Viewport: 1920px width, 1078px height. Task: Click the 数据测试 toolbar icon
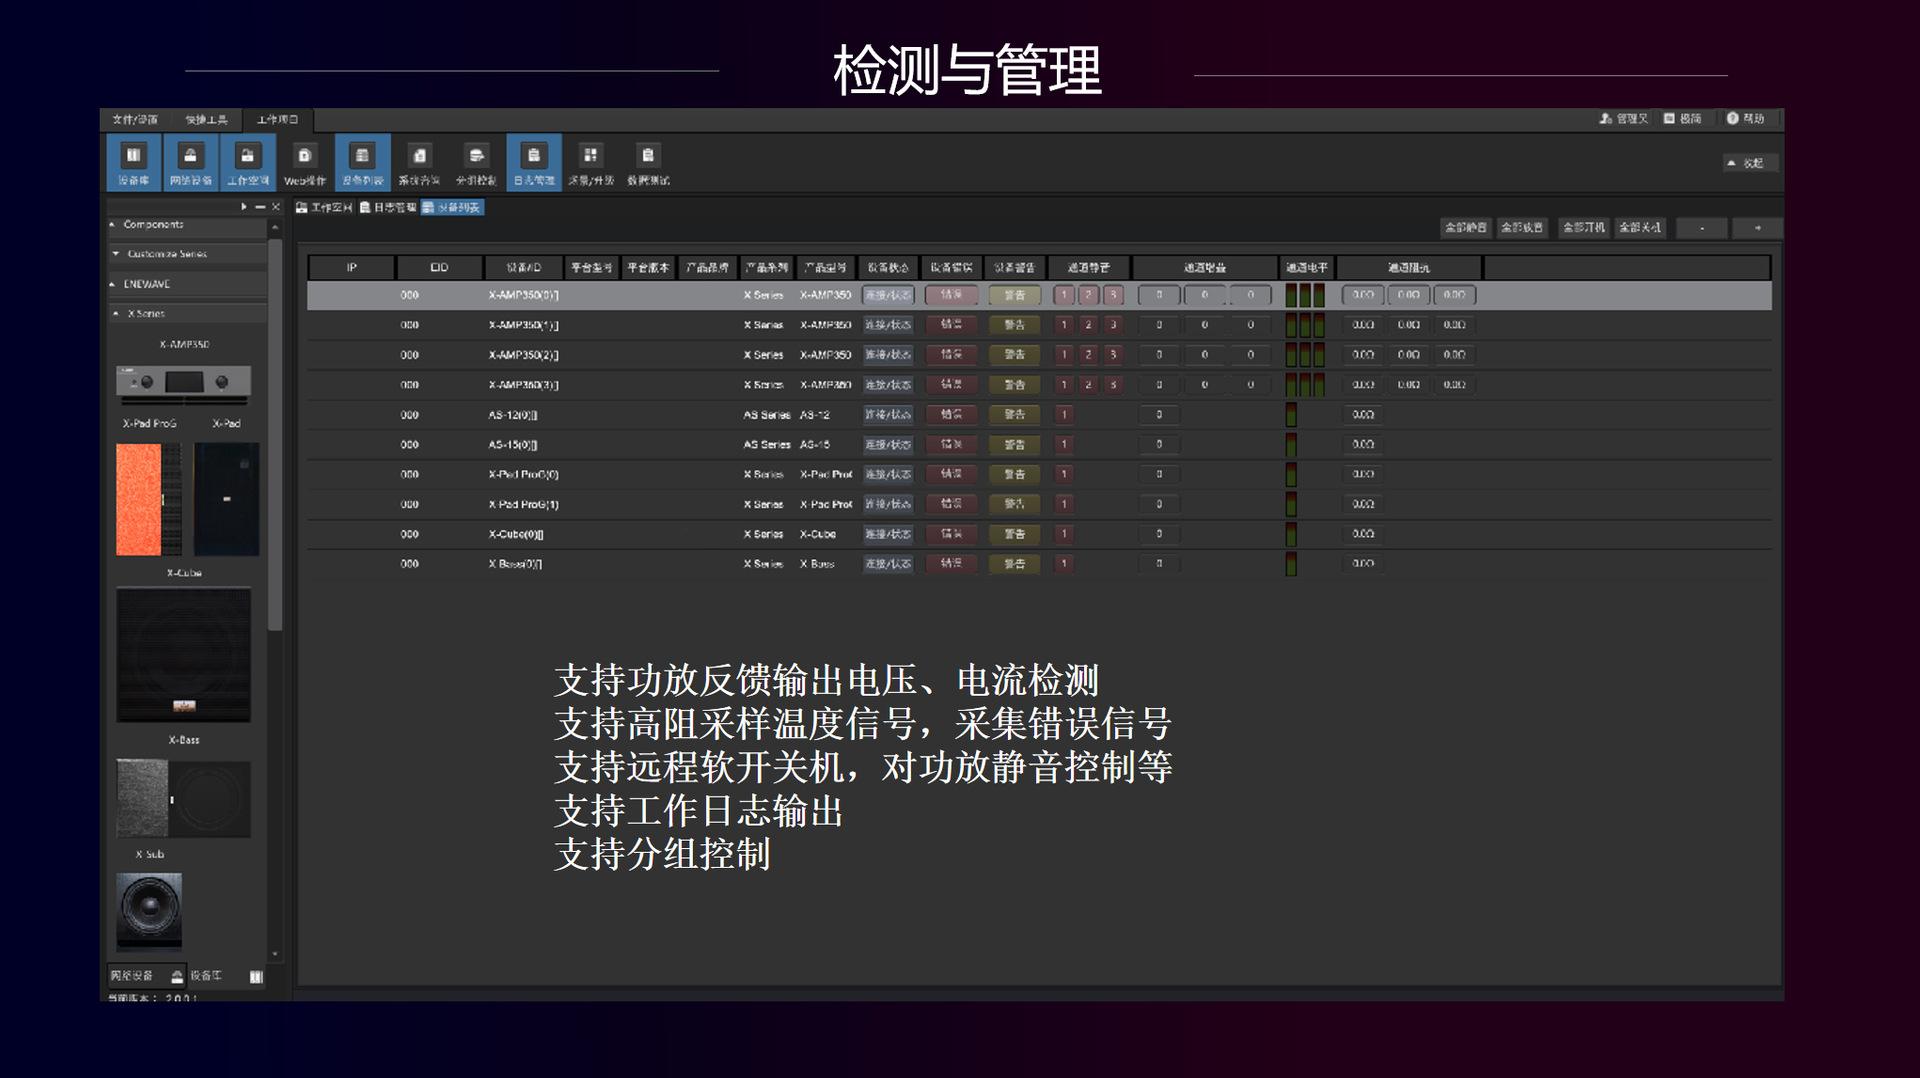[649, 161]
